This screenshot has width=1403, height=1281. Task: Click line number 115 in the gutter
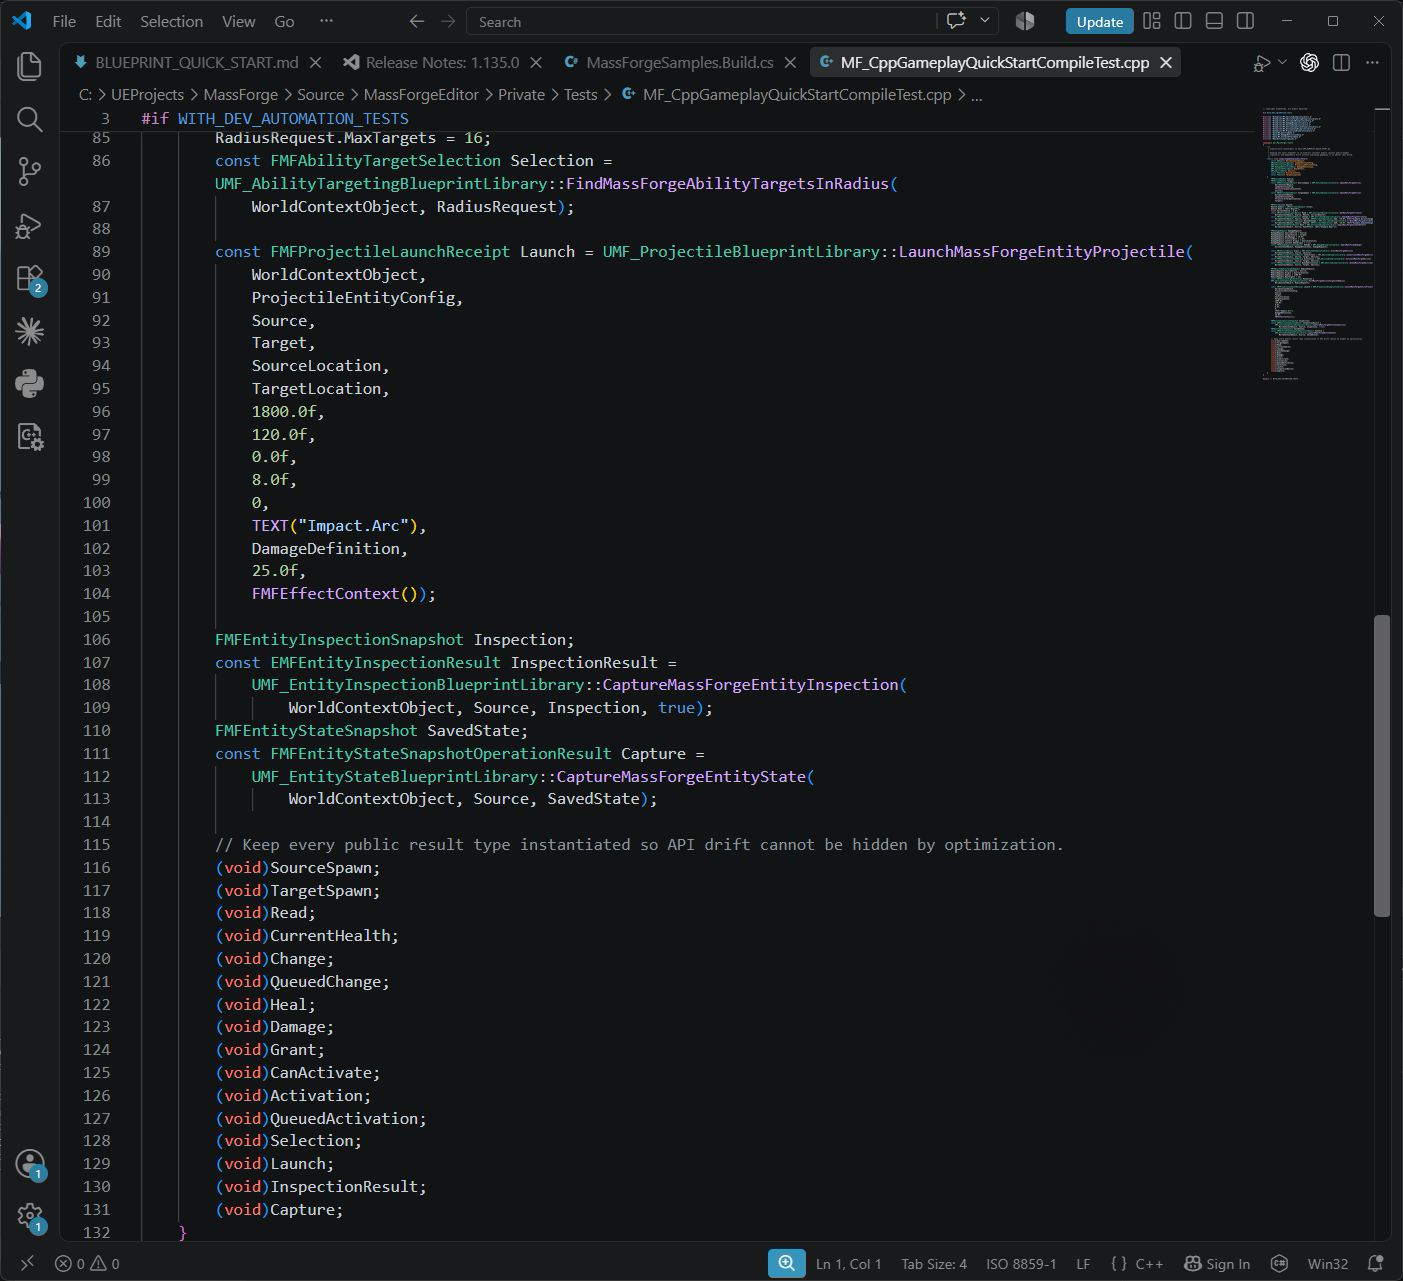pos(96,845)
